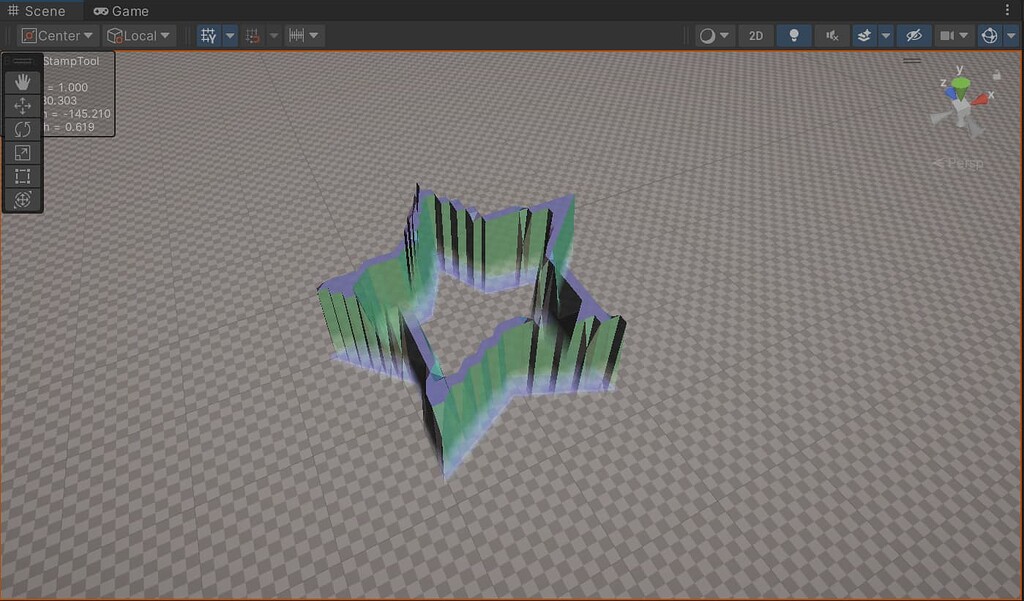Select the Transform tool

(x=22, y=200)
